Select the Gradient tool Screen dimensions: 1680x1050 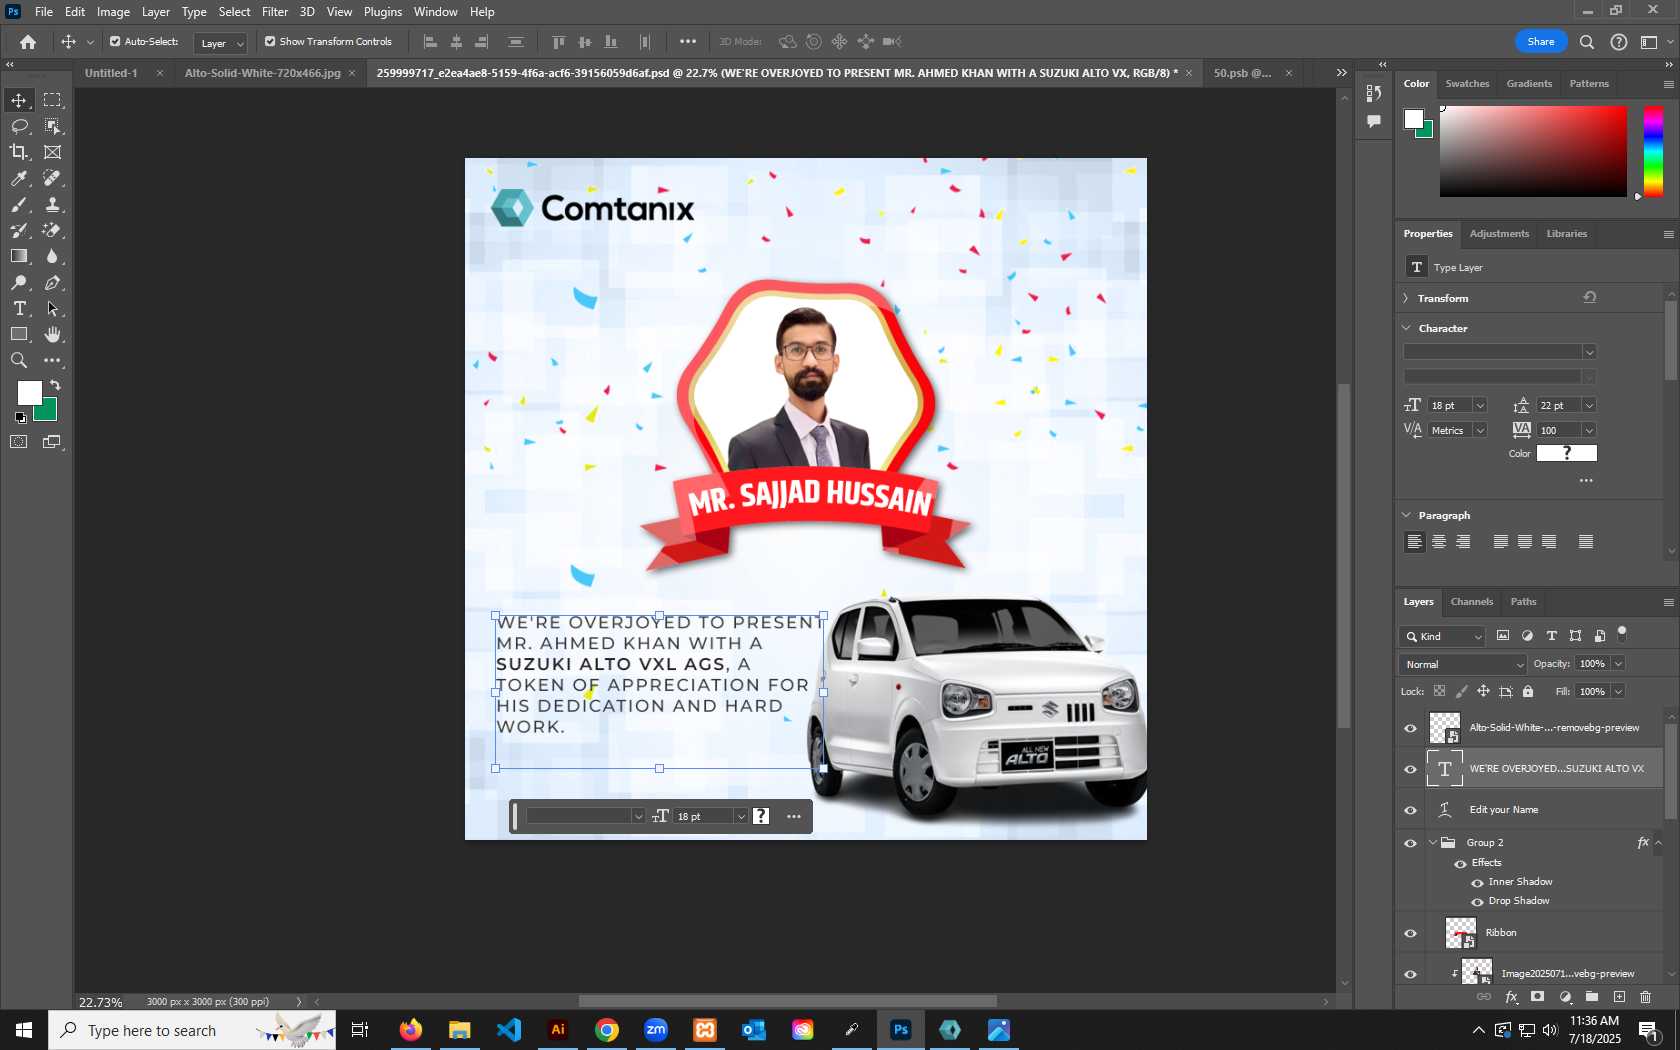[x=19, y=256]
